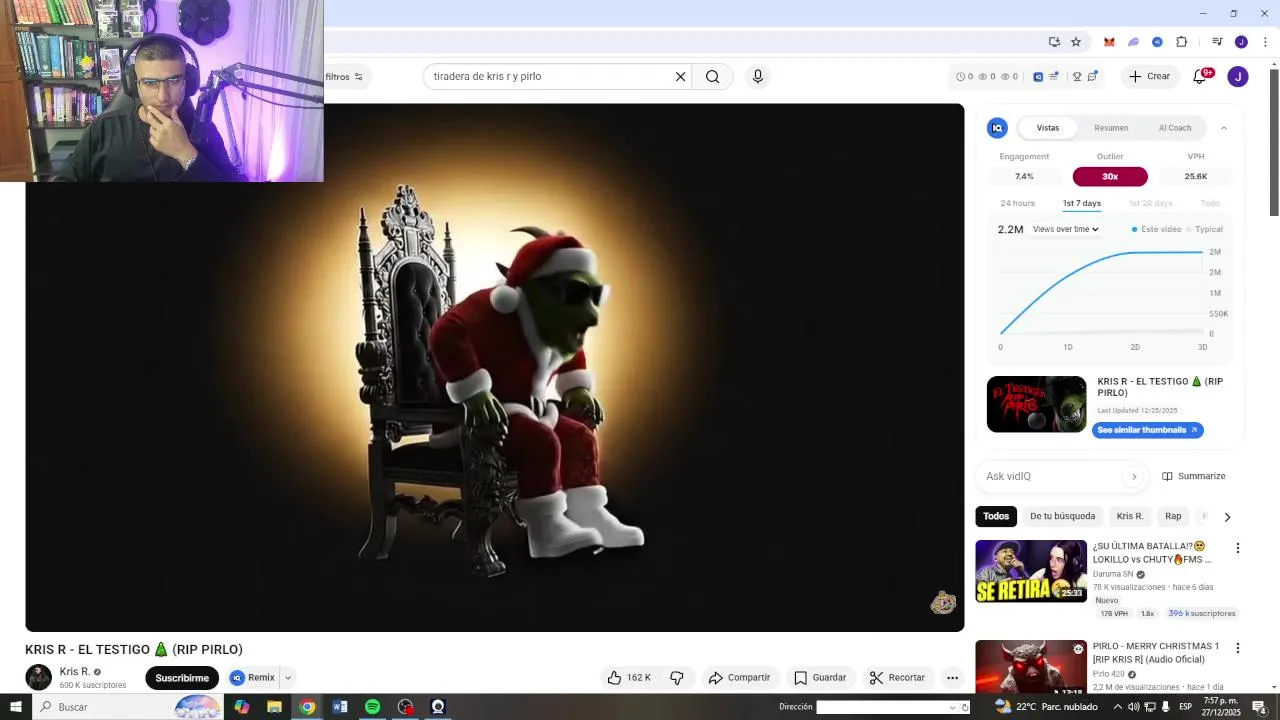Open the Chrome profile avatar
Viewport: 1280px width, 720px height.
click(1241, 42)
